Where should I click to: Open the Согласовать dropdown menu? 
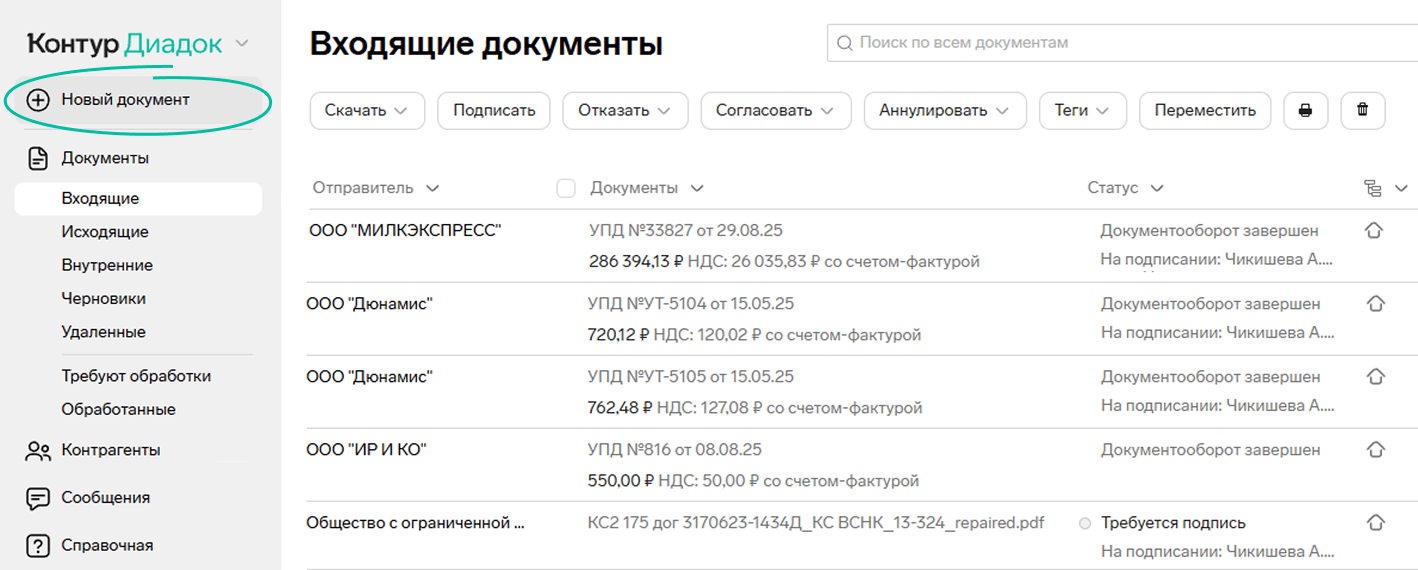coord(775,111)
